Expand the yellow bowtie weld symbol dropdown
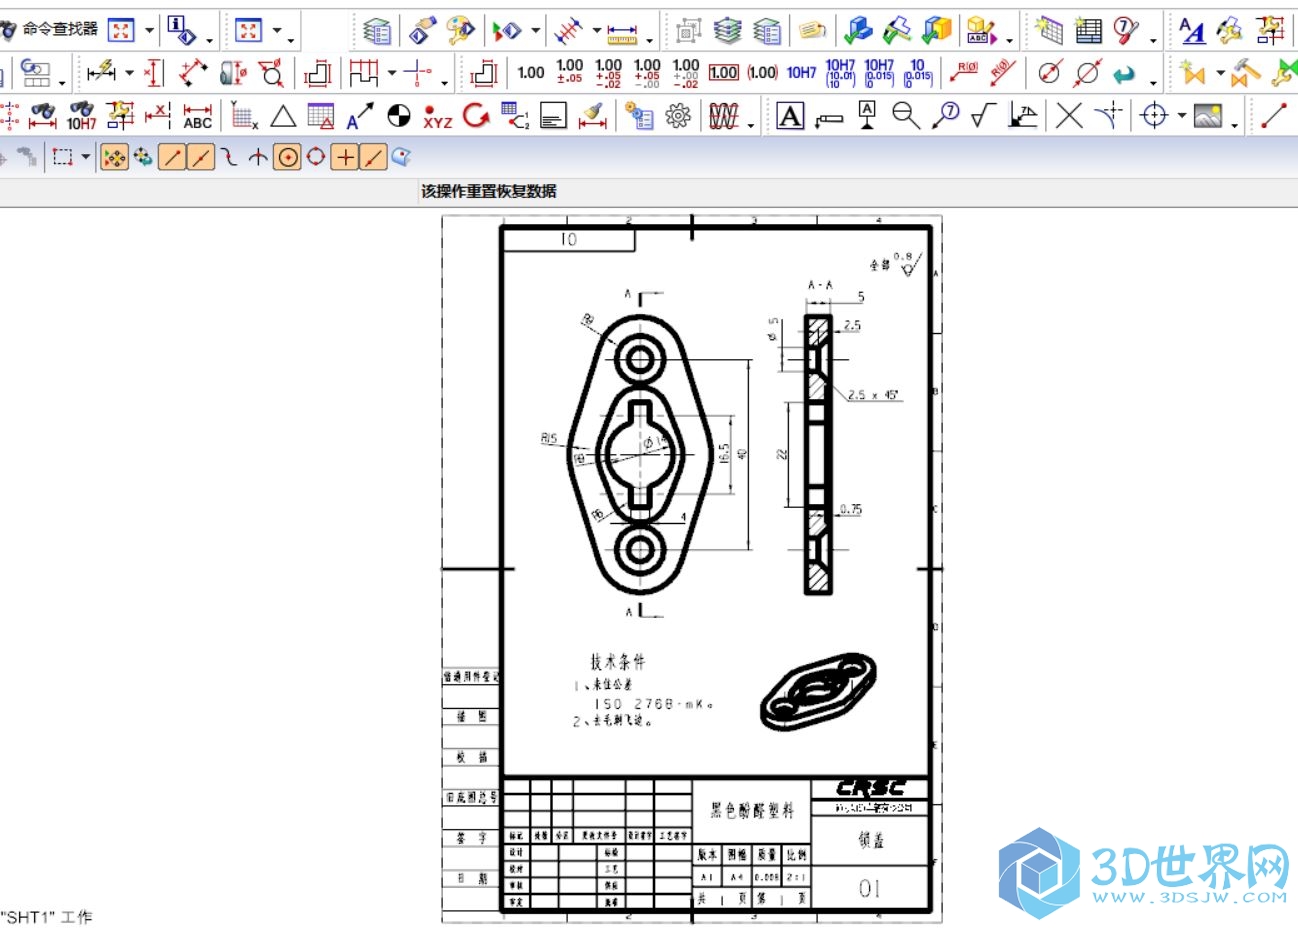This screenshot has width=1298, height=928. coord(1220,72)
